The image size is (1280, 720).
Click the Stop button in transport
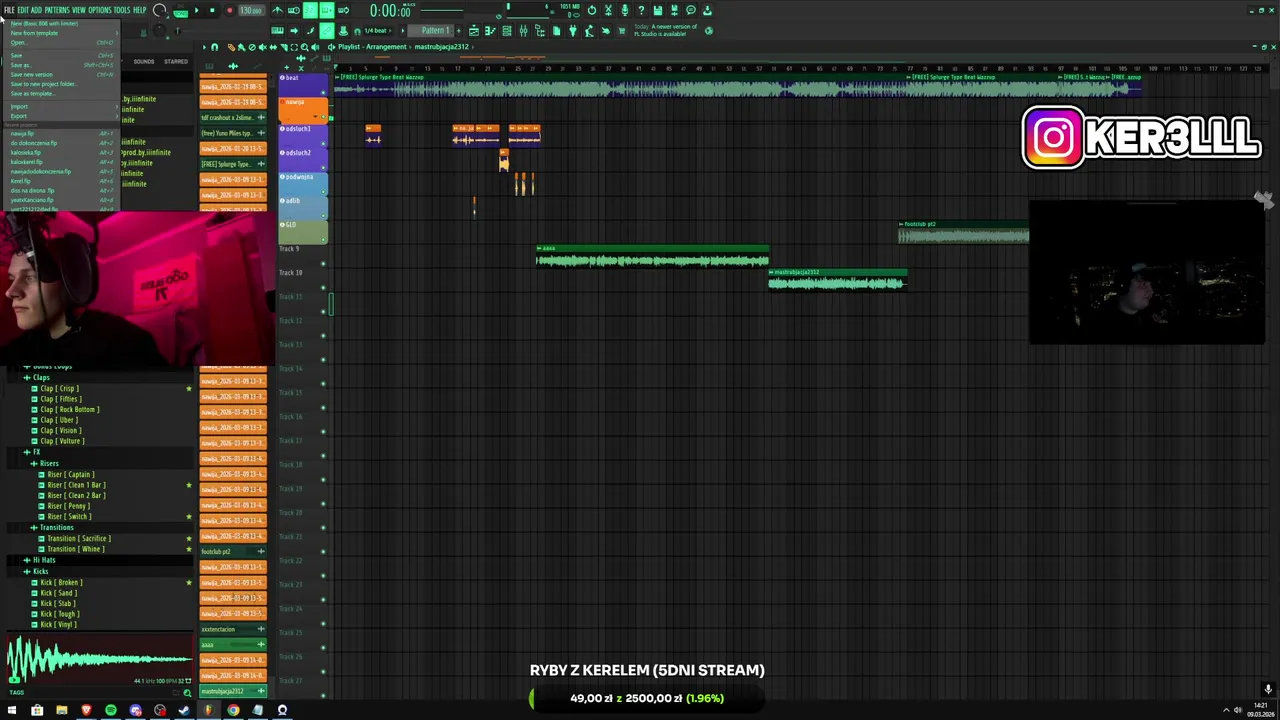(212, 10)
